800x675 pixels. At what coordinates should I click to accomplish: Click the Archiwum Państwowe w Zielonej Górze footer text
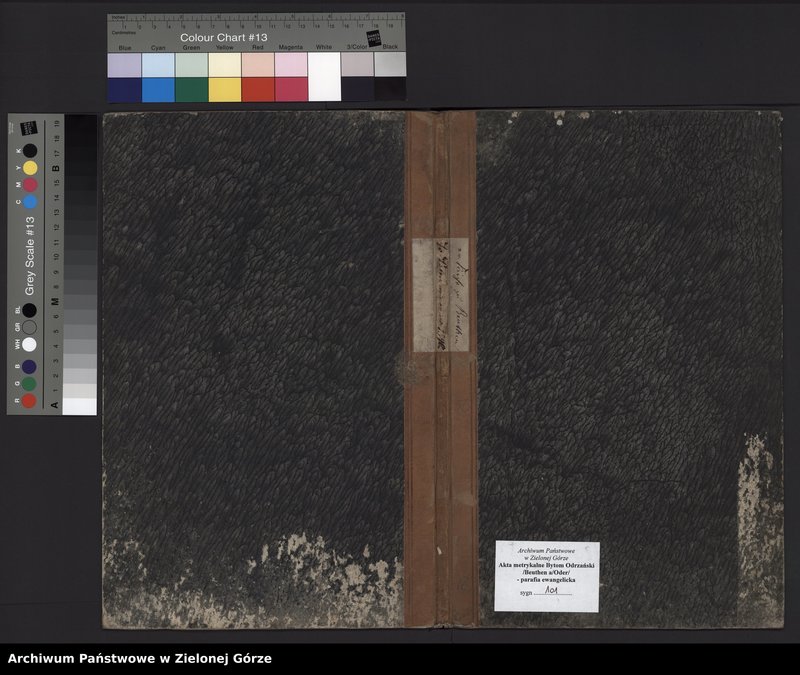140,657
